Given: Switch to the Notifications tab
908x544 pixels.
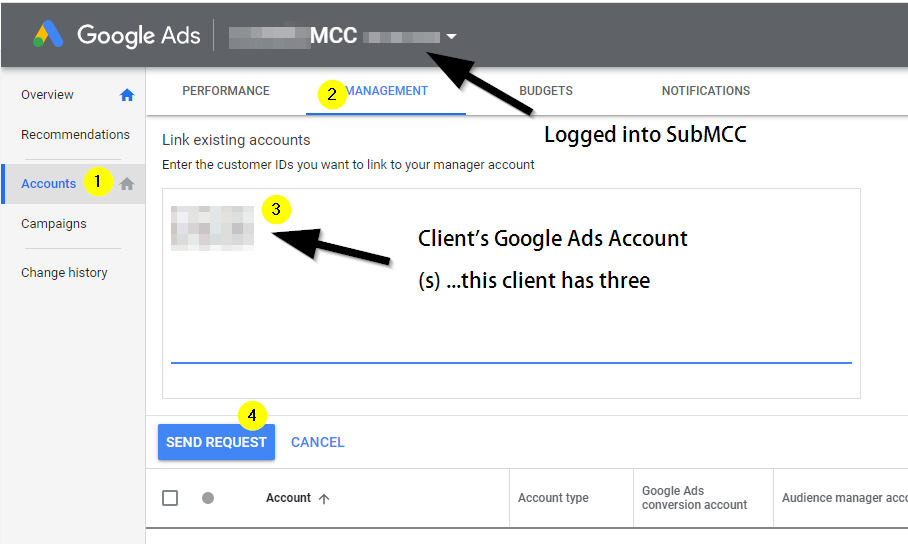Looking at the screenshot, I should [705, 91].
